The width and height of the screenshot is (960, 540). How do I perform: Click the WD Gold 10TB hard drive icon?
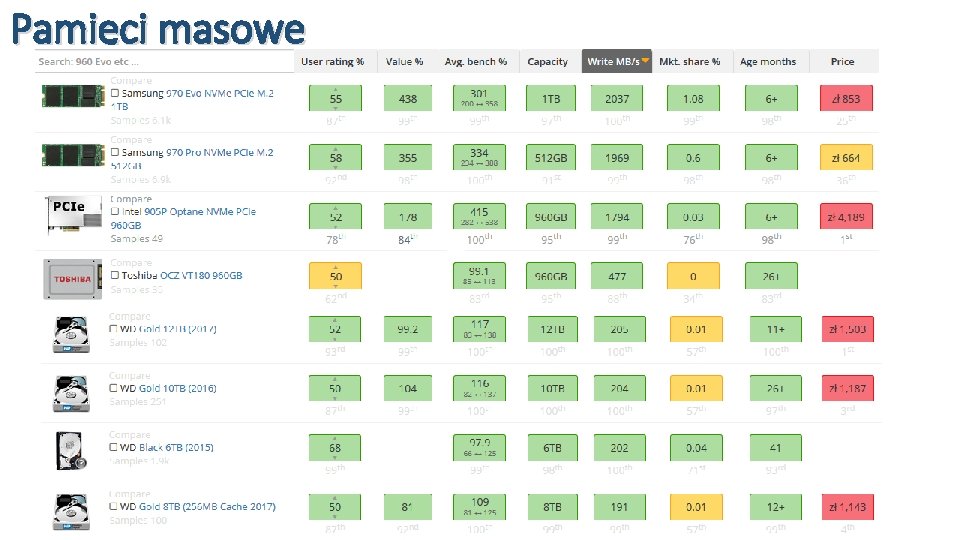tap(72, 394)
